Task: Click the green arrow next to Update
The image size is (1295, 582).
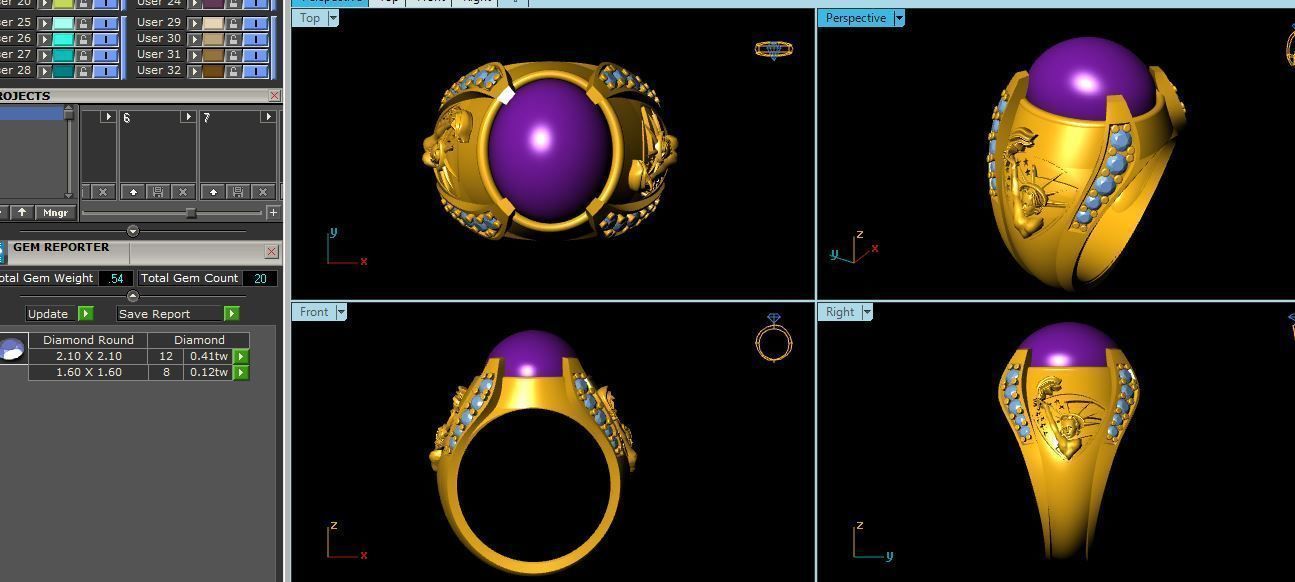Action: 86,314
